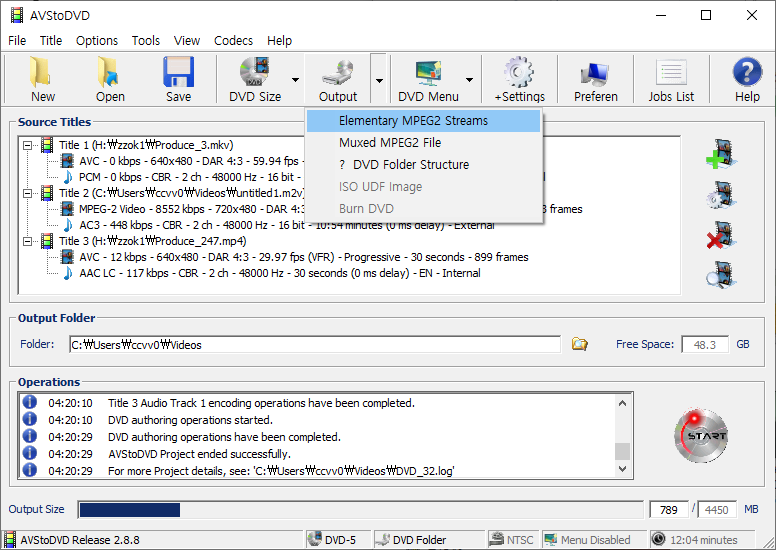Edit title settings with gear film icon

721,195
